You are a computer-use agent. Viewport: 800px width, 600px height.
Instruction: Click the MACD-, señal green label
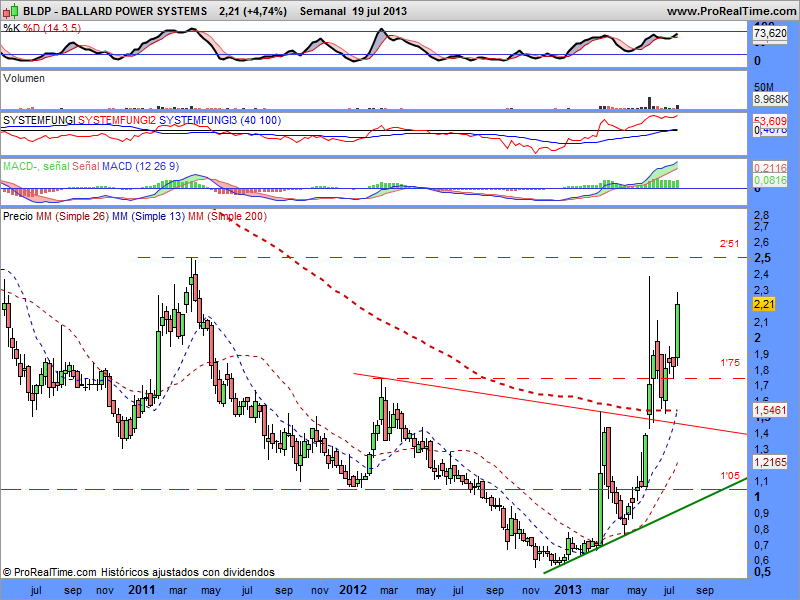coord(36,166)
